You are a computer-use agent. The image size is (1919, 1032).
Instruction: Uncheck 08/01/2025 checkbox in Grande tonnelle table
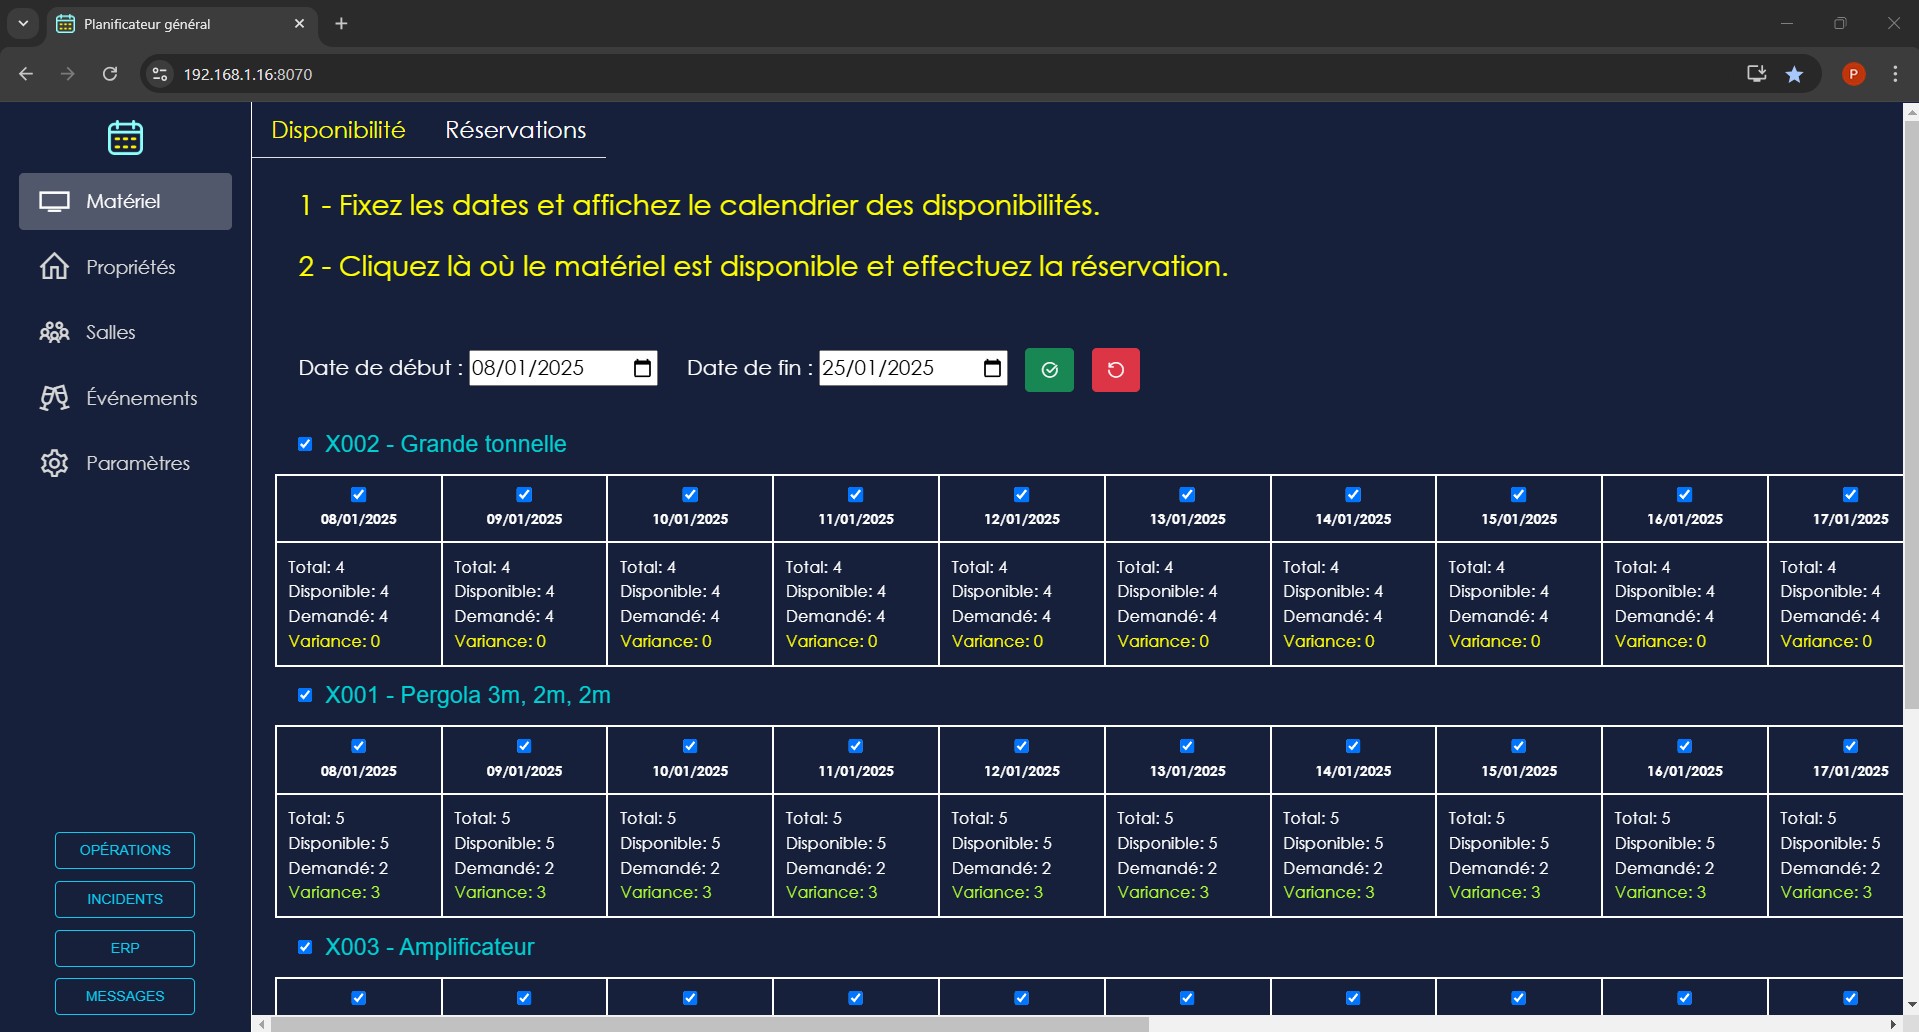coord(358,494)
